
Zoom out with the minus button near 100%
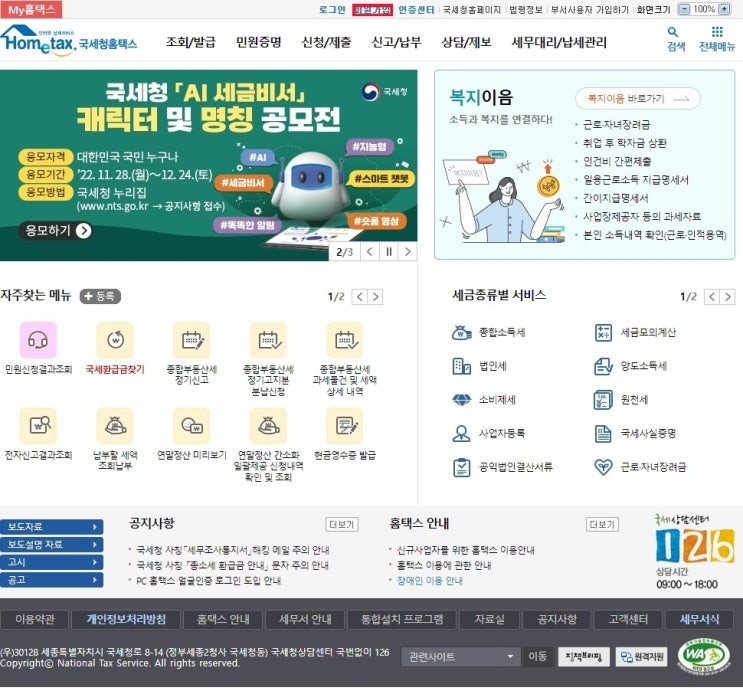(x=684, y=9)
